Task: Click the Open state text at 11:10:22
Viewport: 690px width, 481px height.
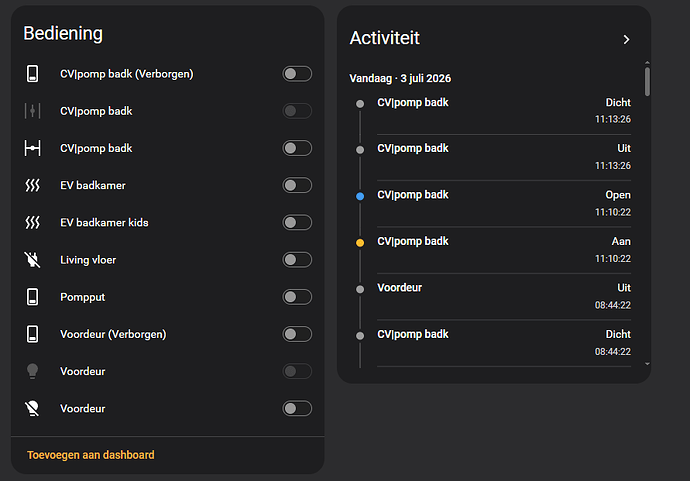Action: point(618,195)
